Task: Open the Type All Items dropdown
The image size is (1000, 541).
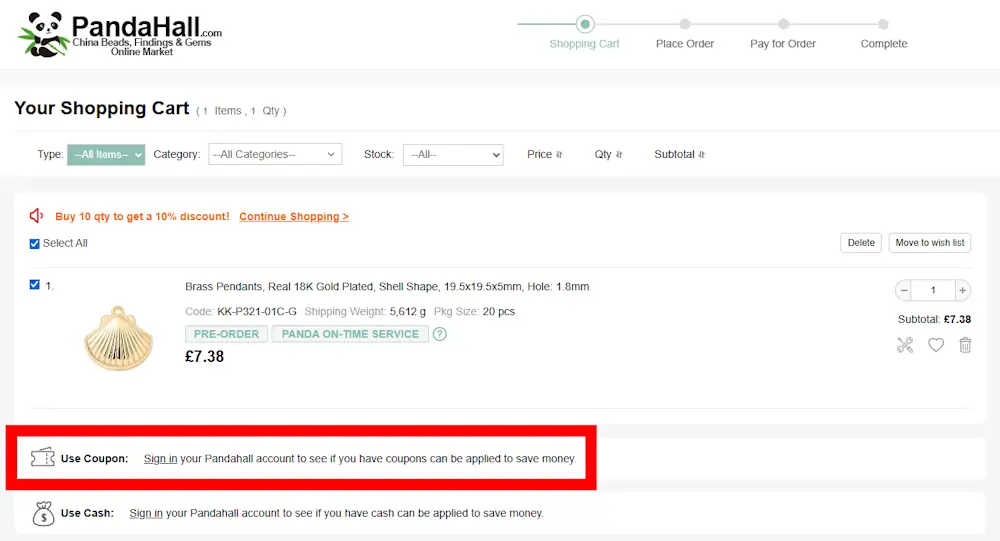Action: click(x=106, y=154)
